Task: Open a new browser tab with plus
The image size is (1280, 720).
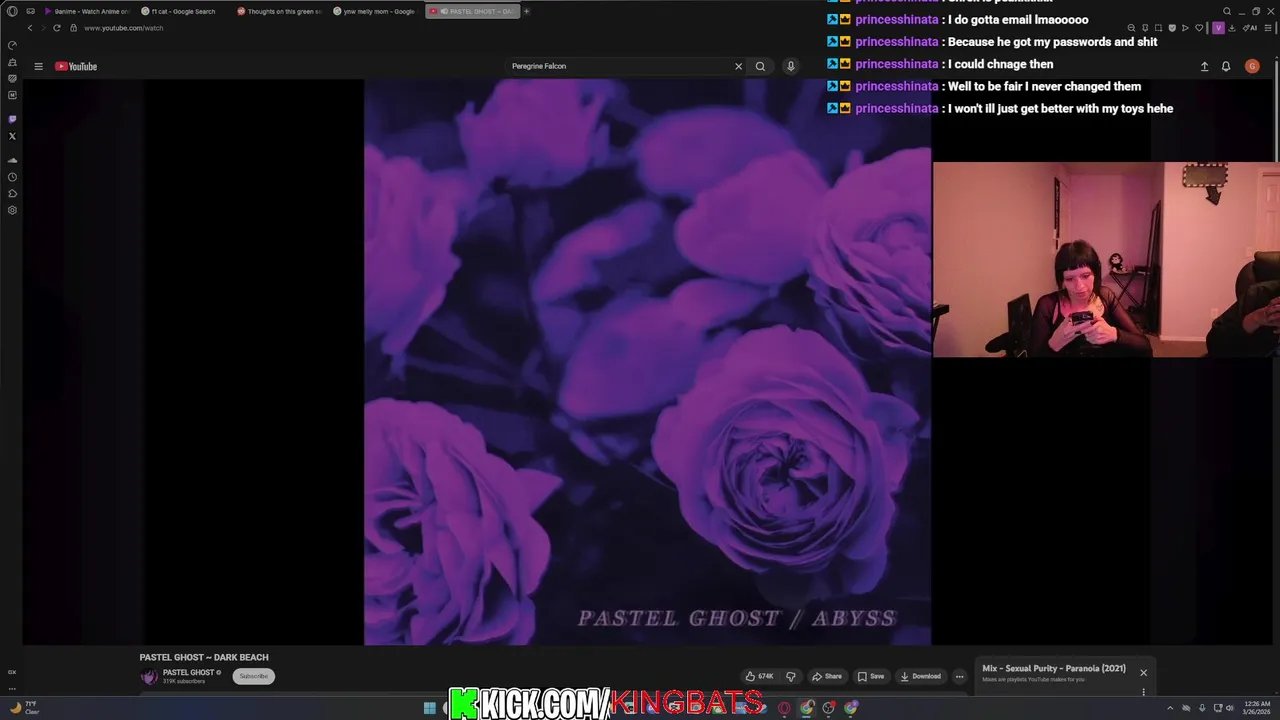Action: coord(527,11)
